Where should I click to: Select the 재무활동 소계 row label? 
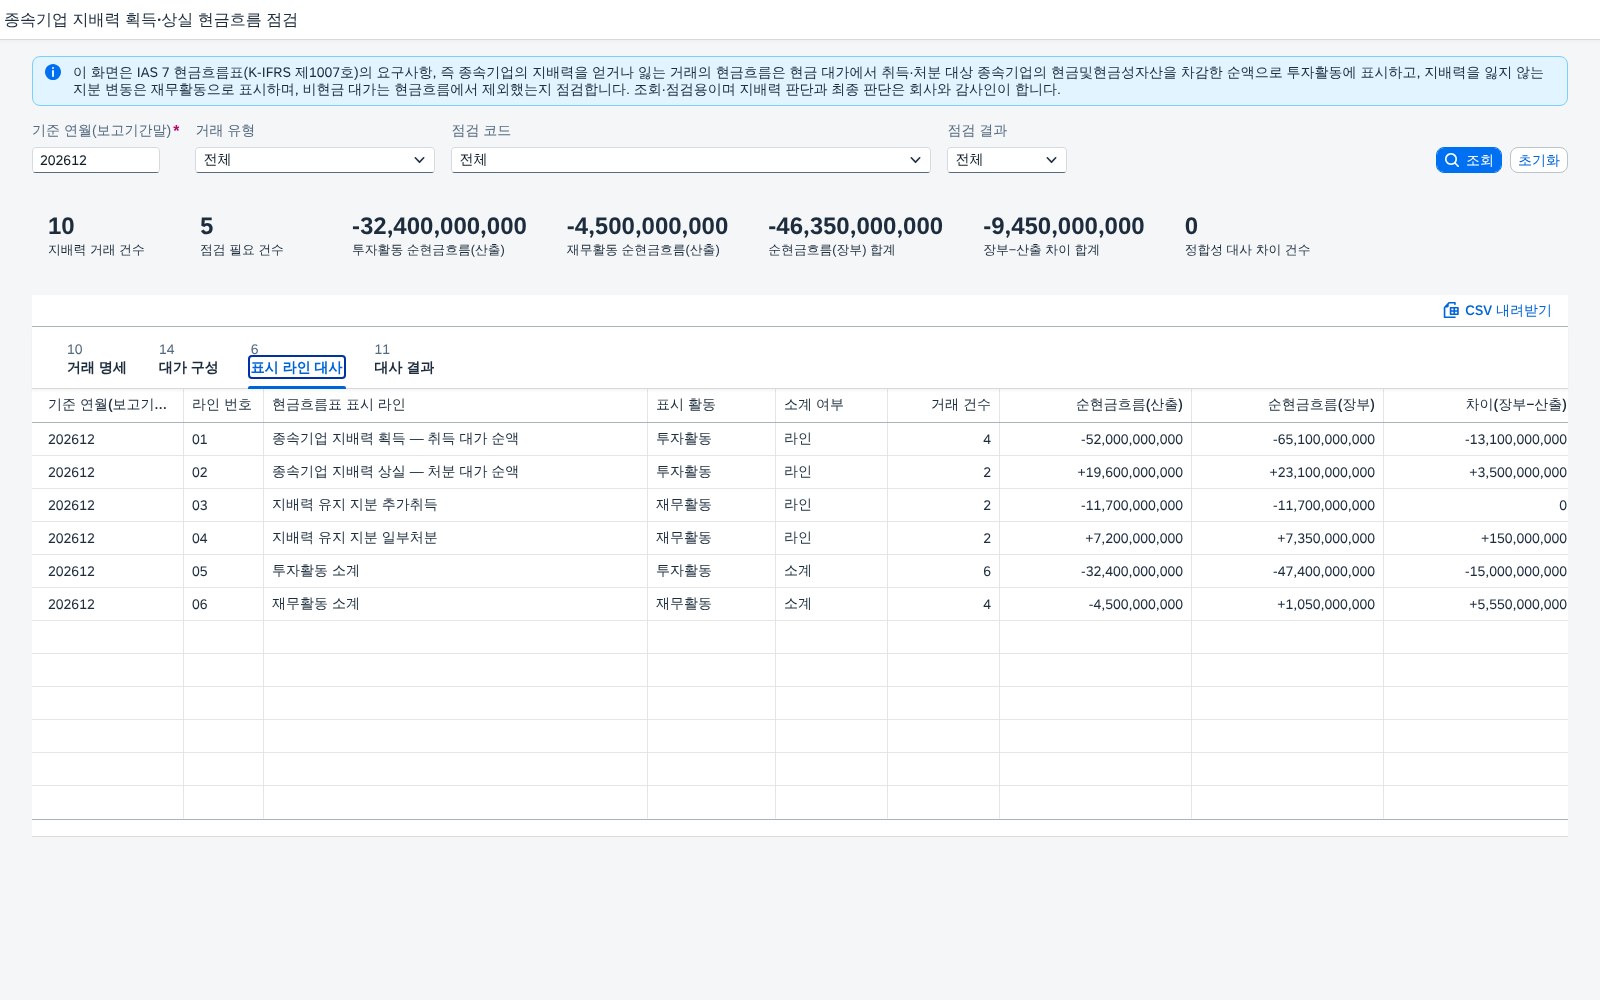click(315, 604)
